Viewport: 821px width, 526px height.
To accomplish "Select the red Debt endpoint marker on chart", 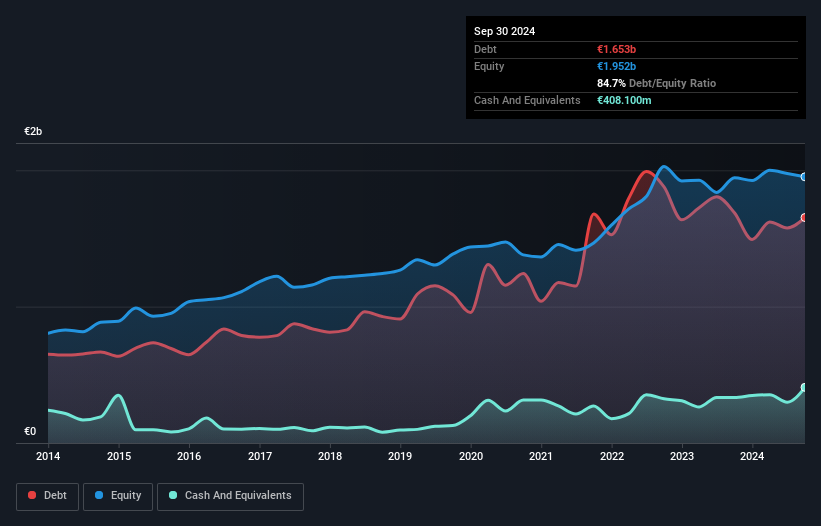I will click(x=804, y=218).
